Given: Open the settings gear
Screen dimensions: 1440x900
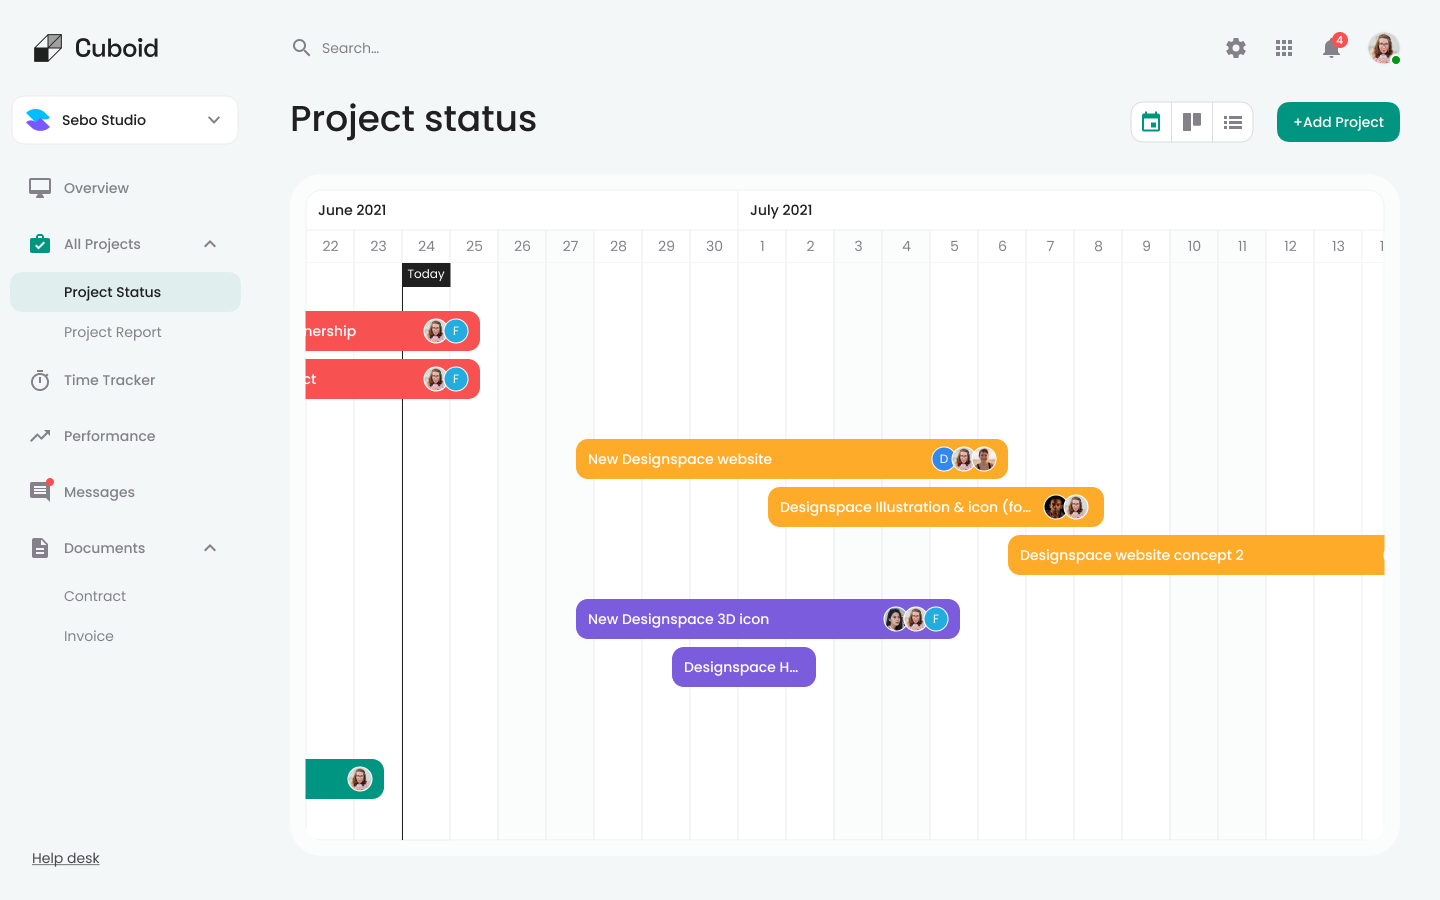Looking at the screenshot, I should tap(1236, 48).
